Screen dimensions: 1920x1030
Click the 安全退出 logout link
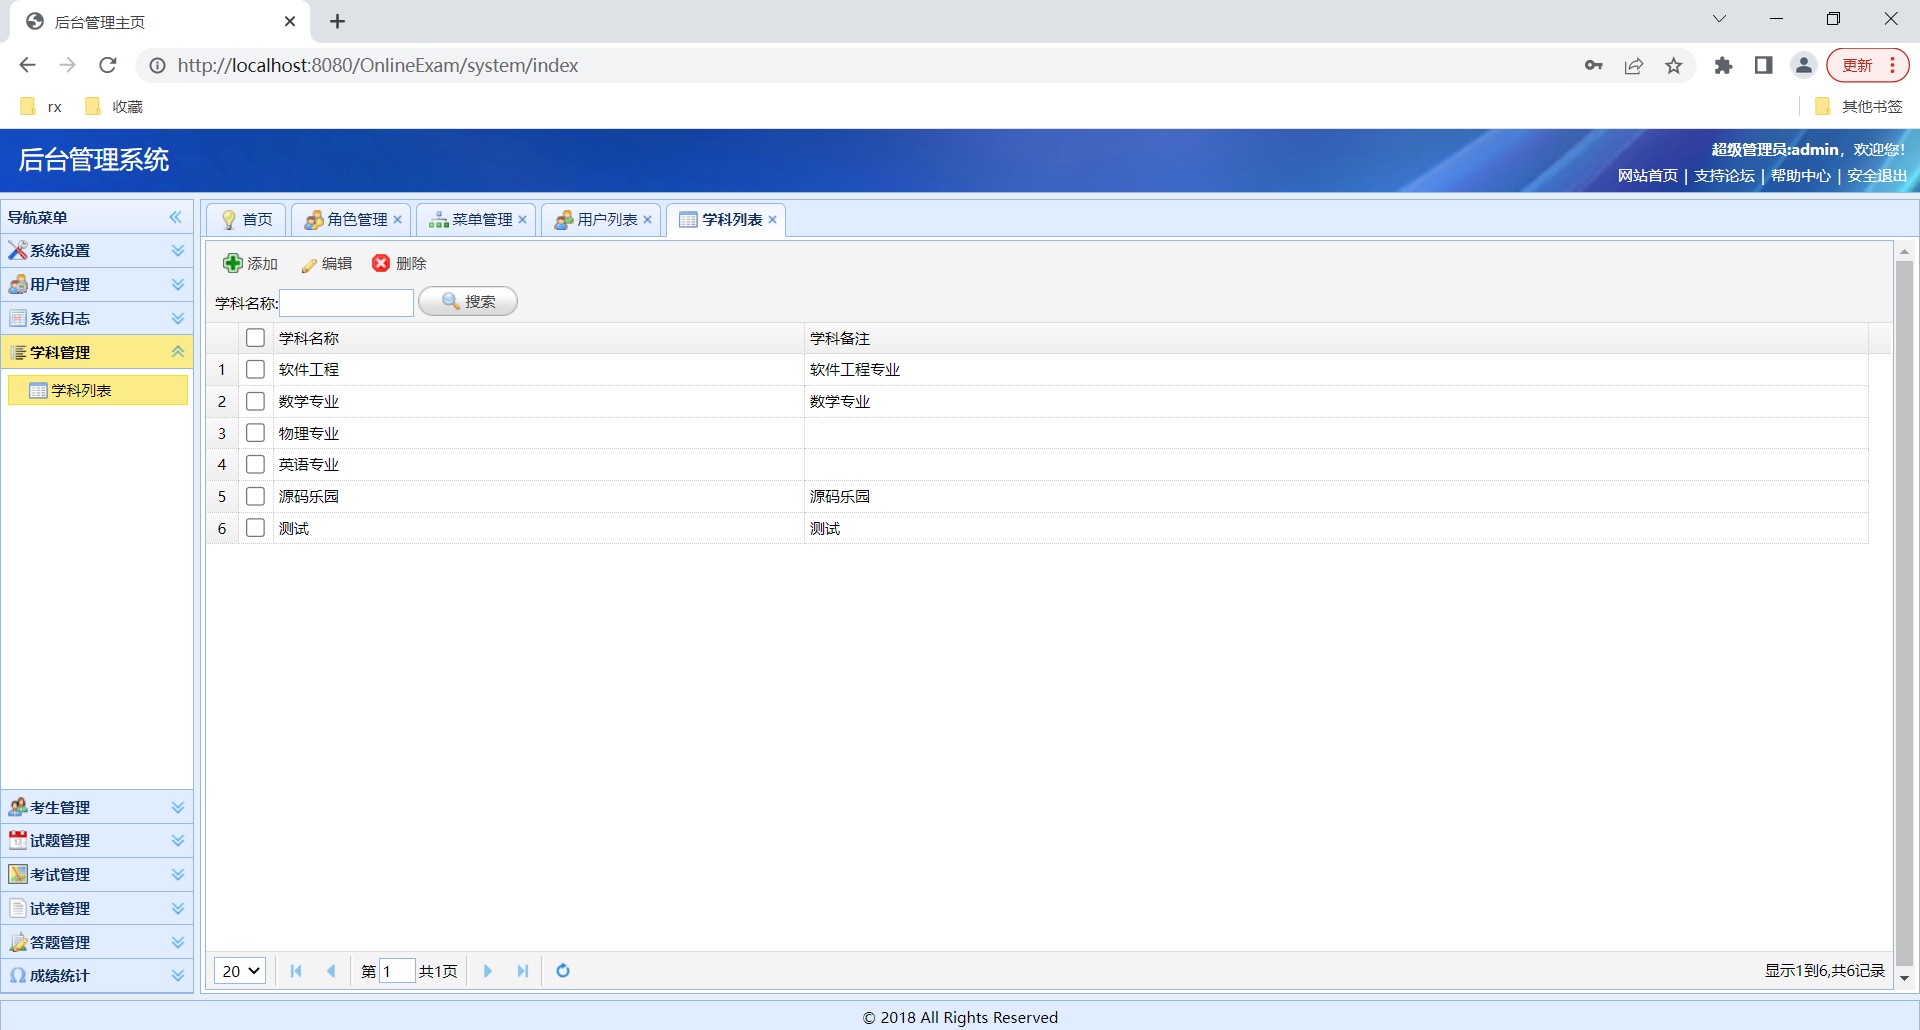[1877, 176]
